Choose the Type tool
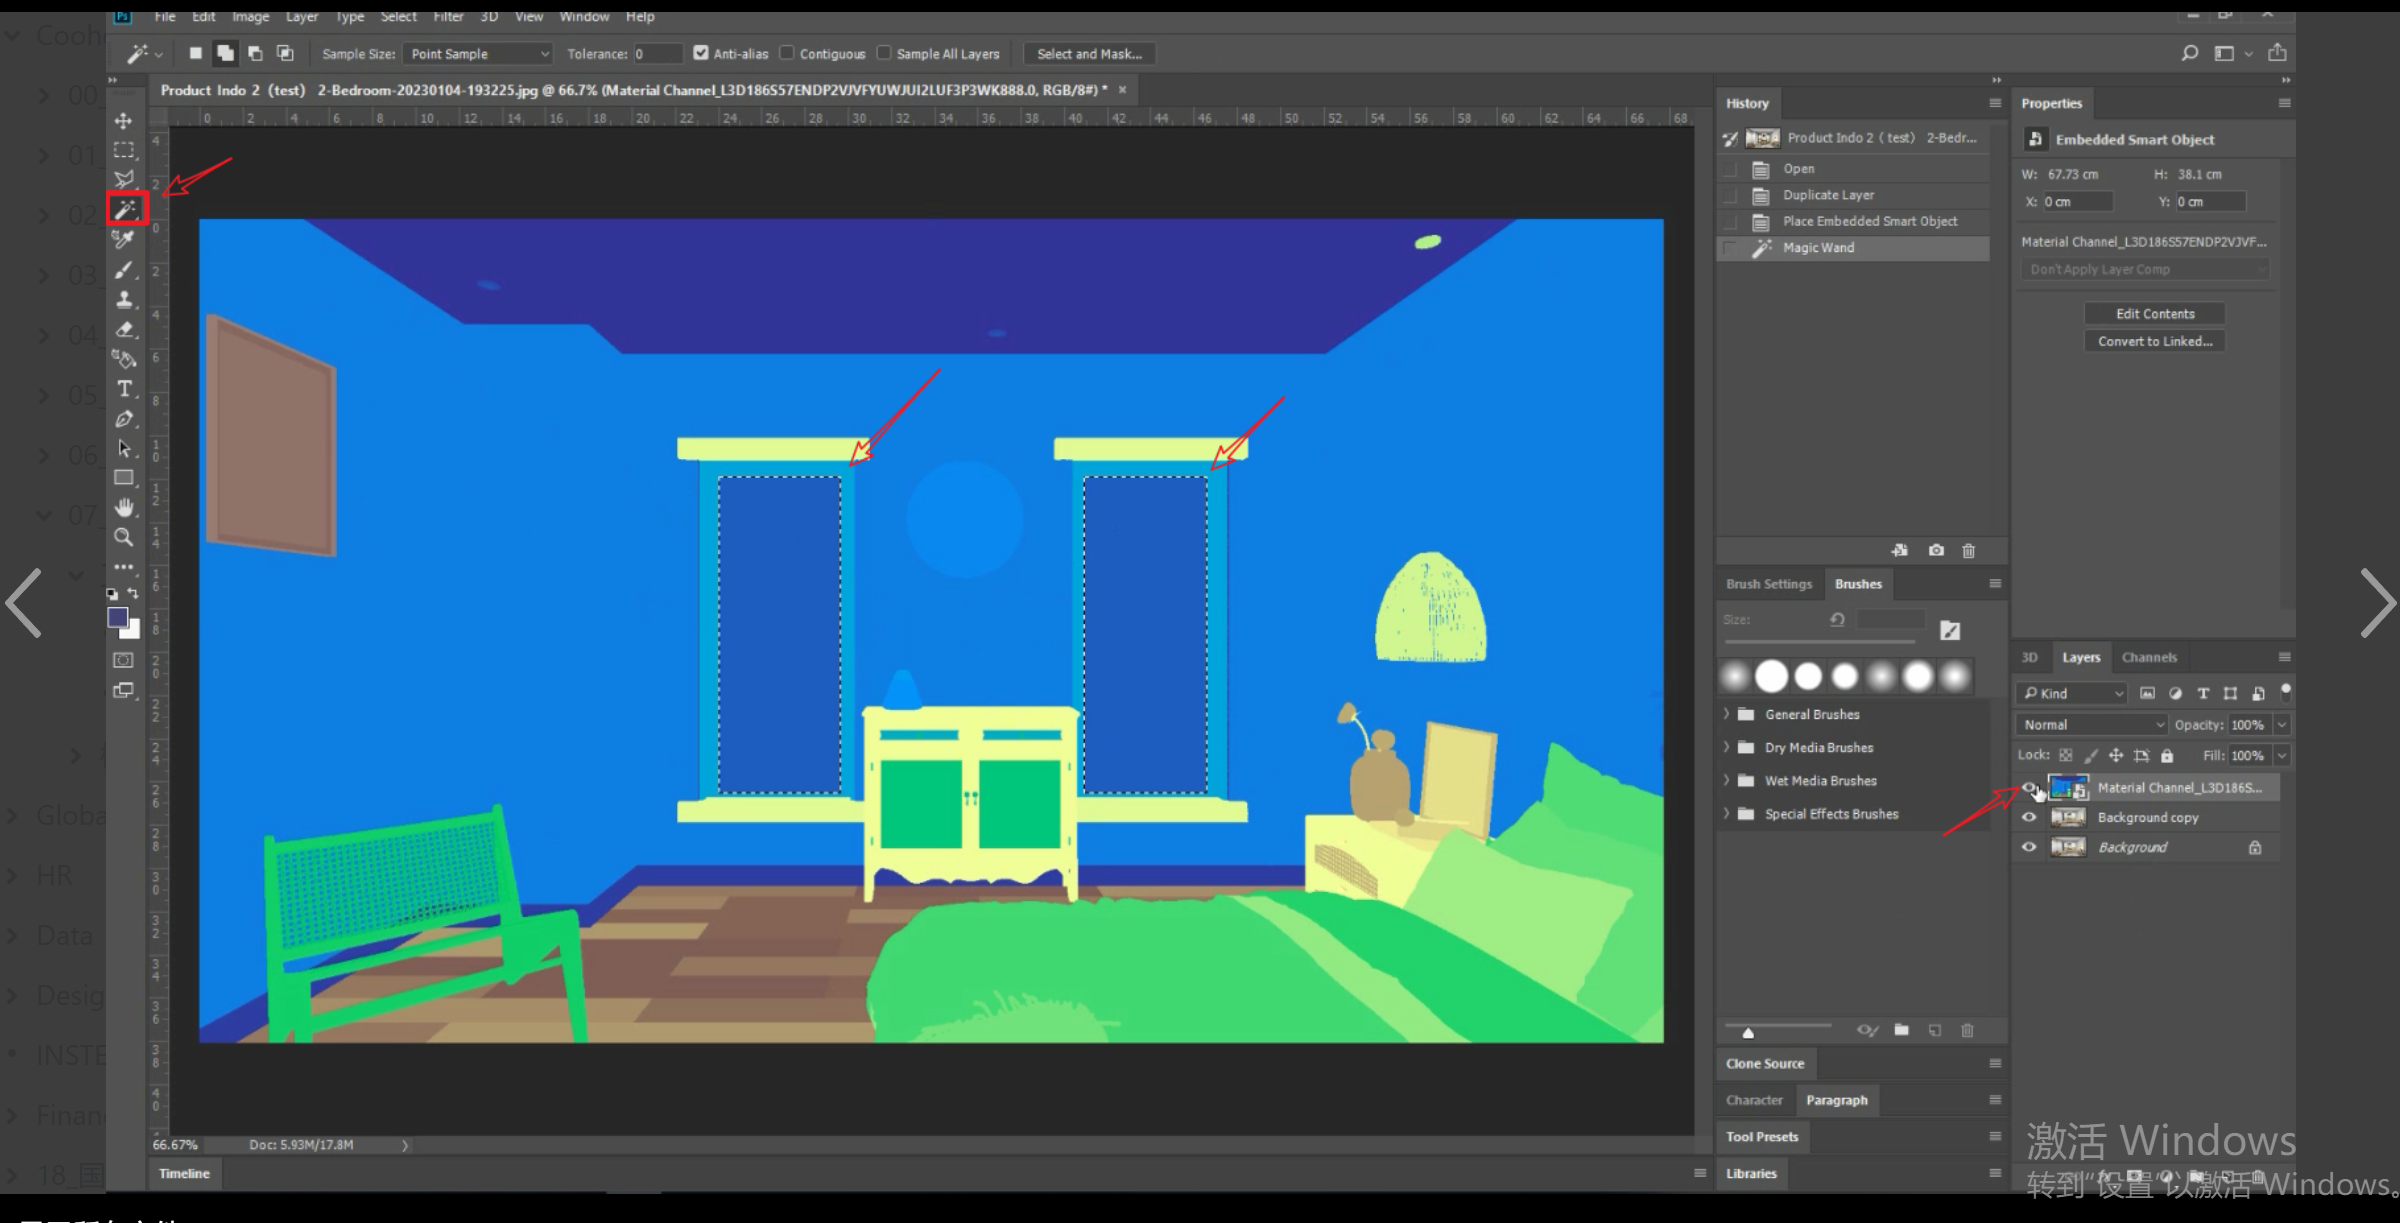Screen dimensions: 2400x1223 124,389
